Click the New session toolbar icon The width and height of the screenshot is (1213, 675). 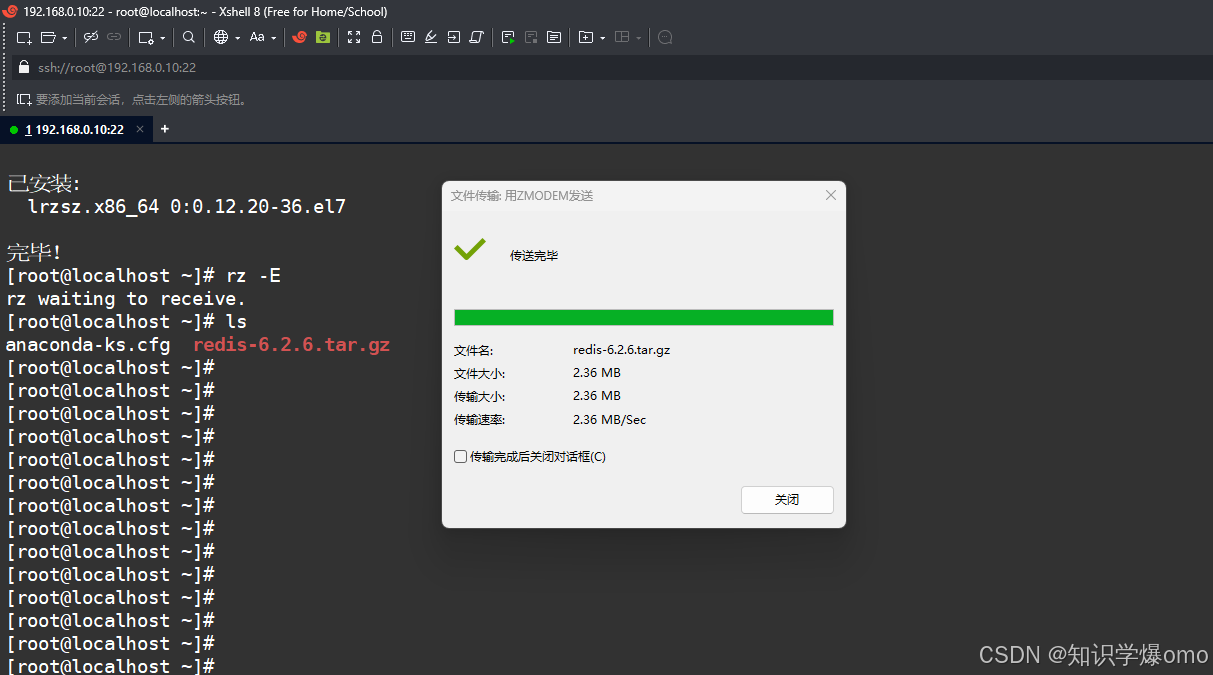point(24,37)
